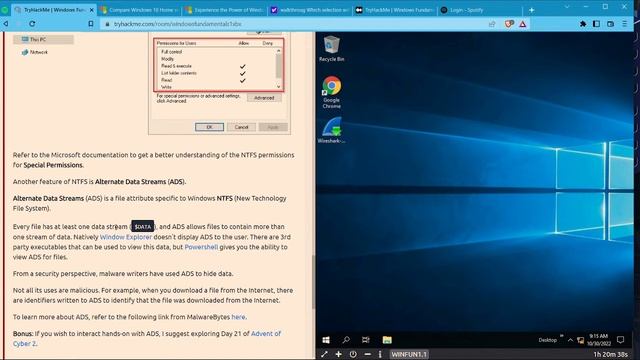This screenshot has width=640, height=360.
Task: Show hidden tray icons chevron in VM
Action: pyautogui.click(x=570, y=340)
